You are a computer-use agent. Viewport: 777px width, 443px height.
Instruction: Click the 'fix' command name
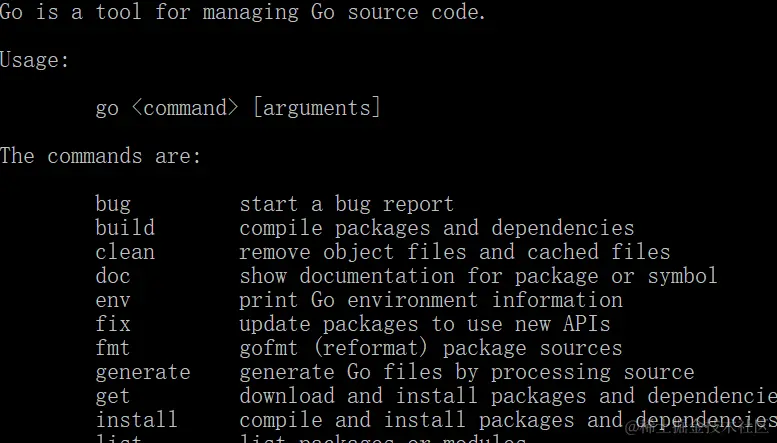point(113,324)
